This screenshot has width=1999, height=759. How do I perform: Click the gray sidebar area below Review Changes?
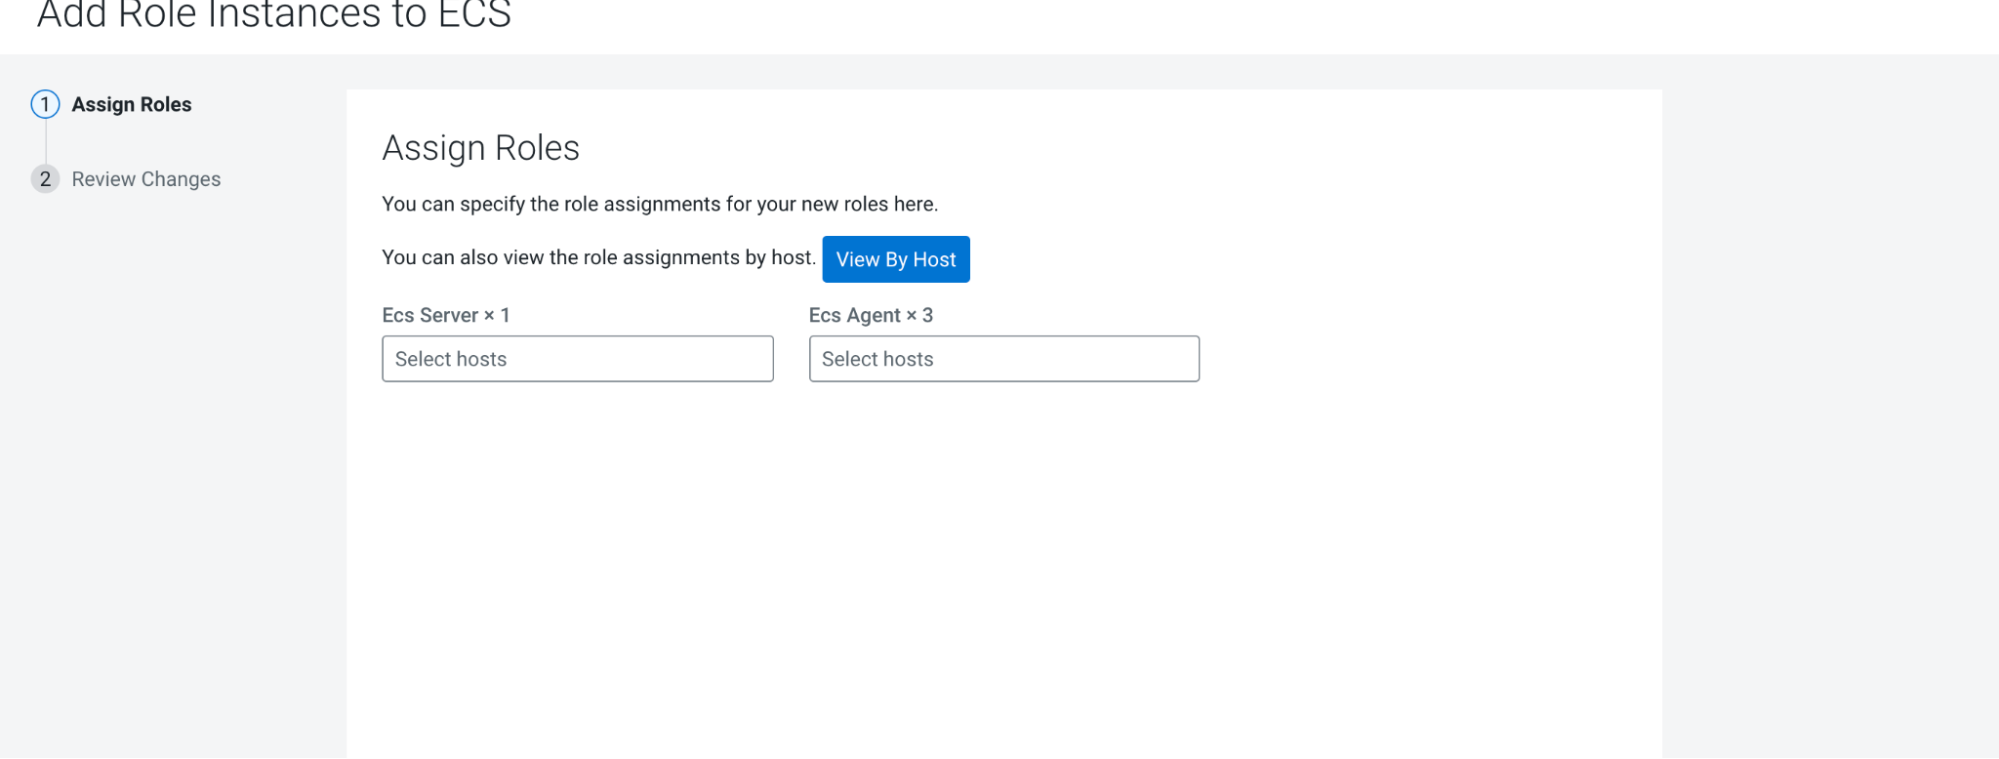click(x=170, y=450)
